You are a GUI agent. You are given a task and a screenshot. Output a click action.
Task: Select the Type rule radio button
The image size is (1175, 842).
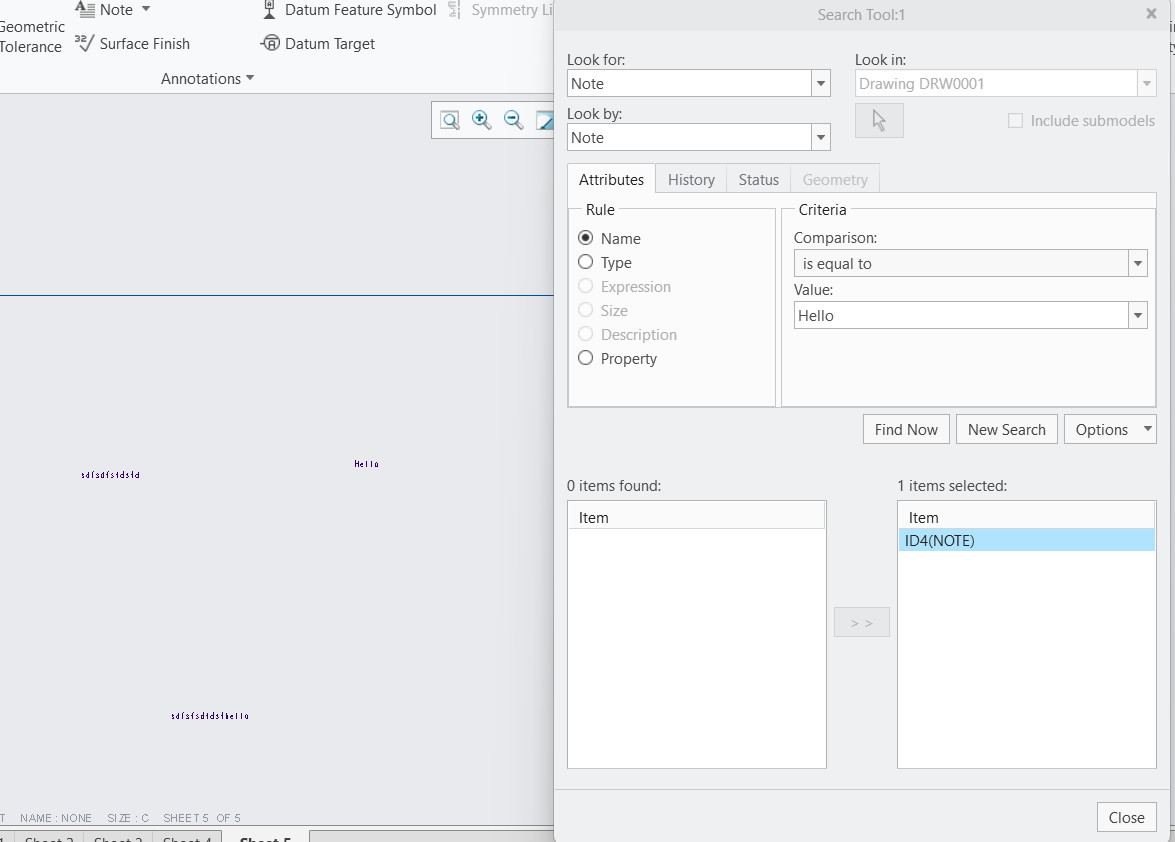585,262
